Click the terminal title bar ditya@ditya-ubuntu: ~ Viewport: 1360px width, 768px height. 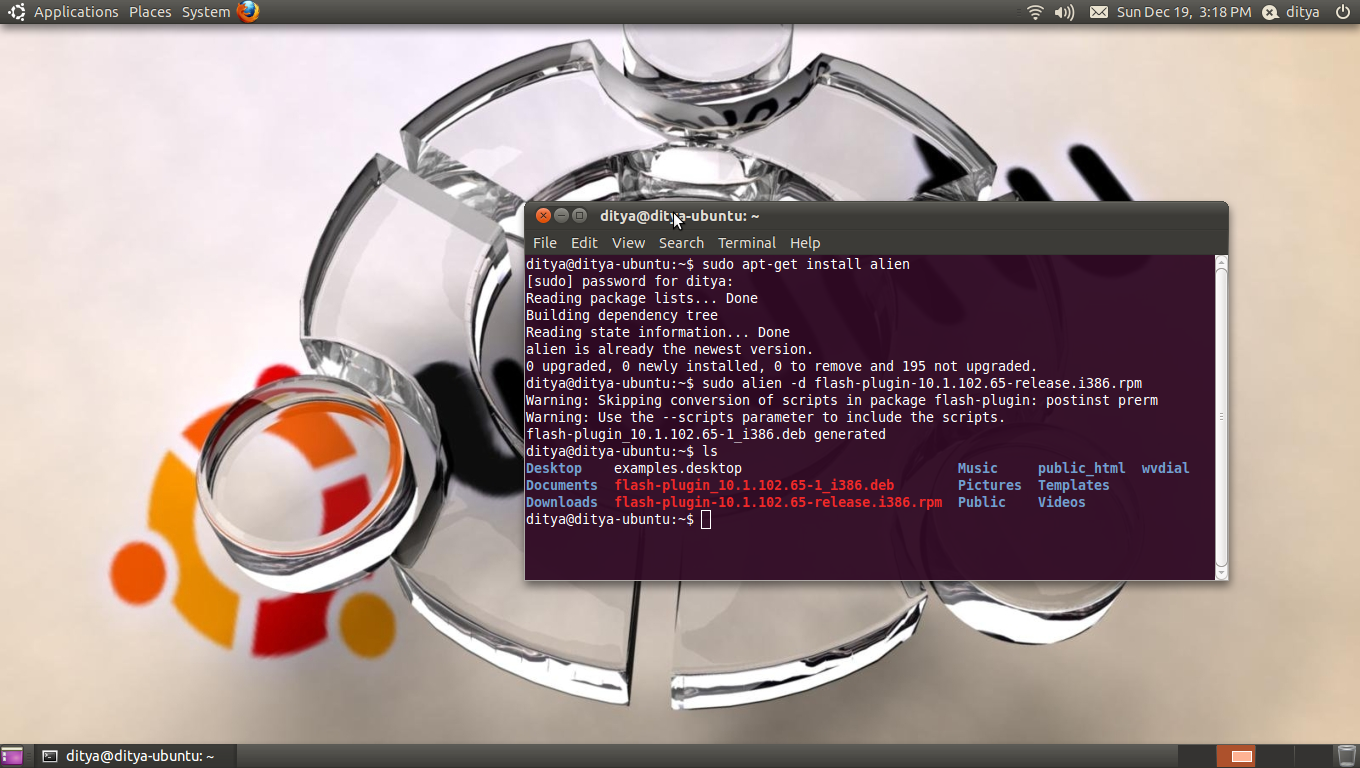(679, 216)
